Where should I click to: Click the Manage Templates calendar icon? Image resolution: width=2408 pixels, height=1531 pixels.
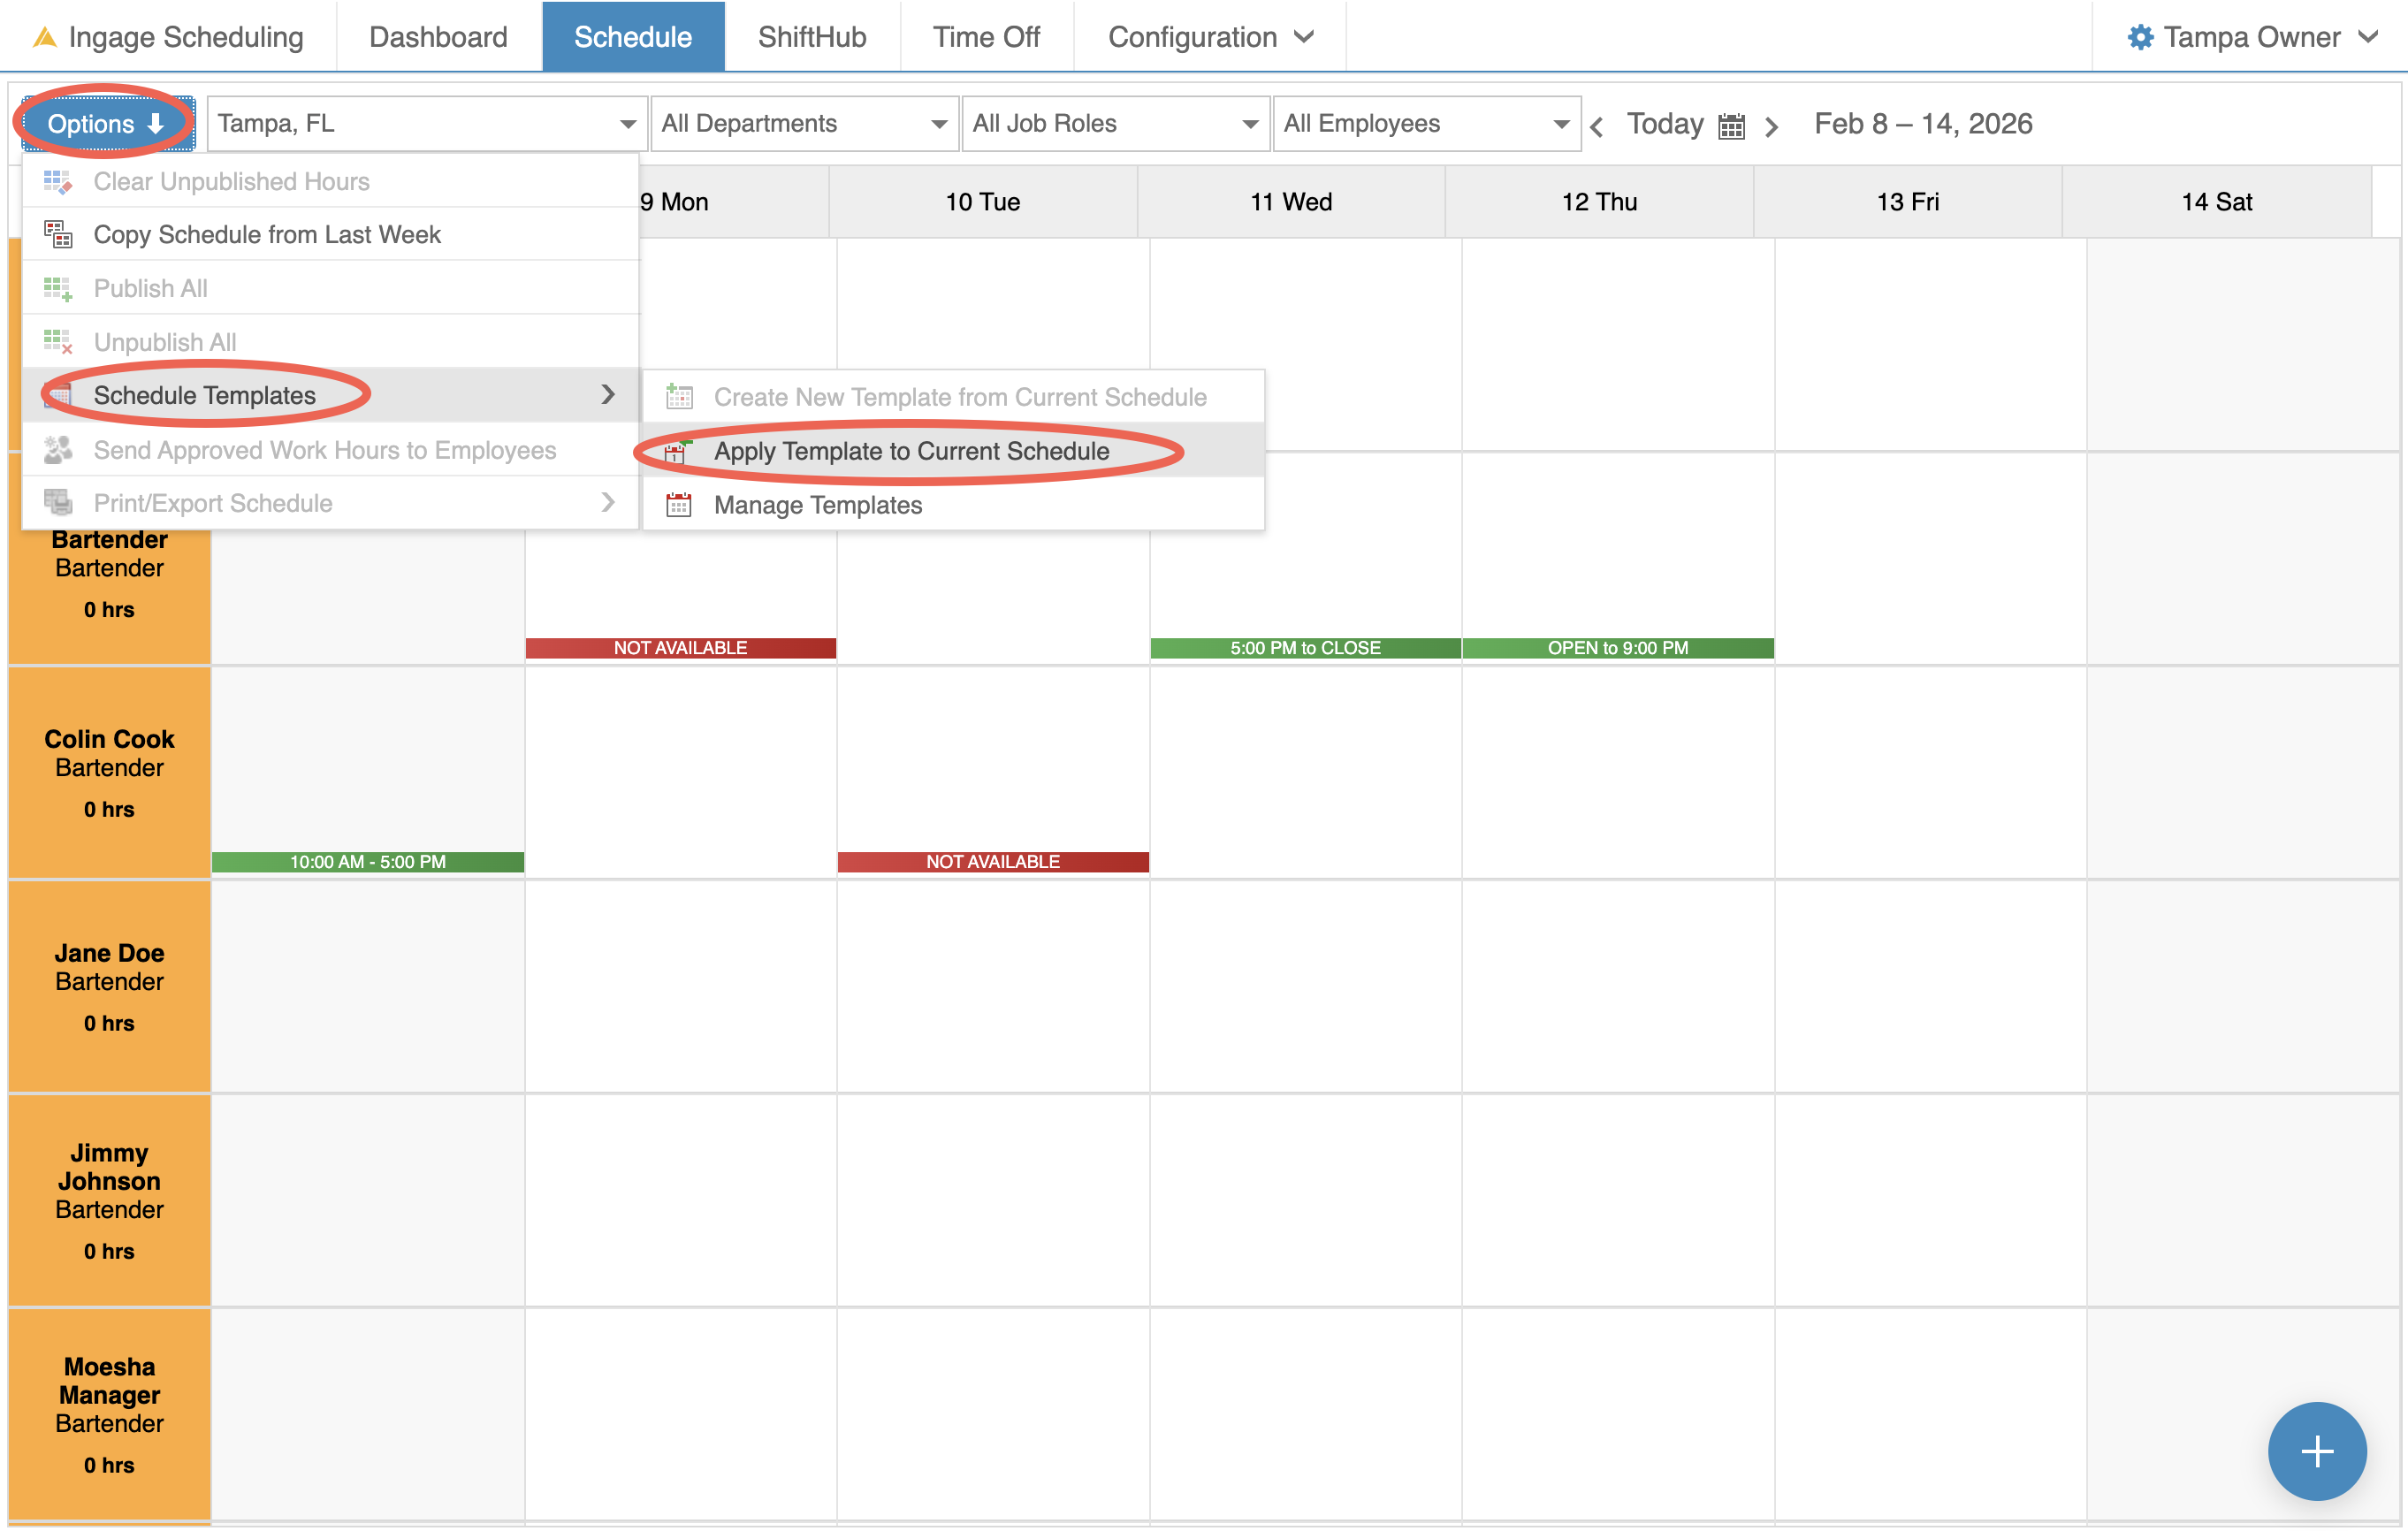(x=679, y=505)
